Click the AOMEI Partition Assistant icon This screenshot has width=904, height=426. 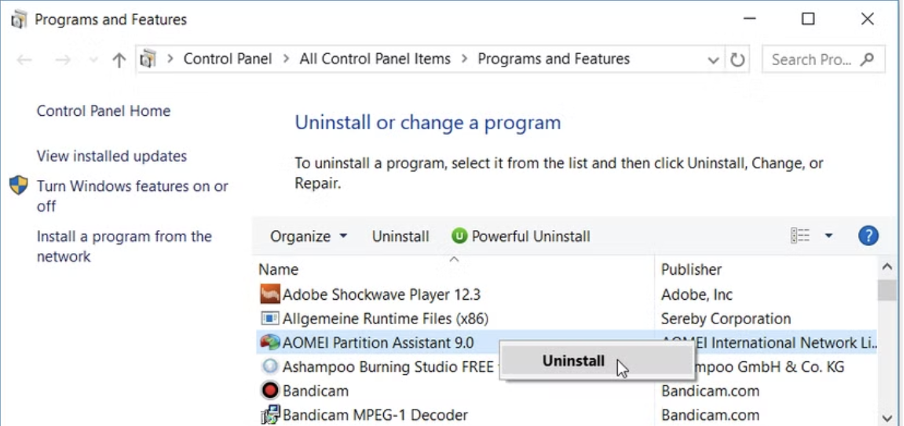point(269,343)
